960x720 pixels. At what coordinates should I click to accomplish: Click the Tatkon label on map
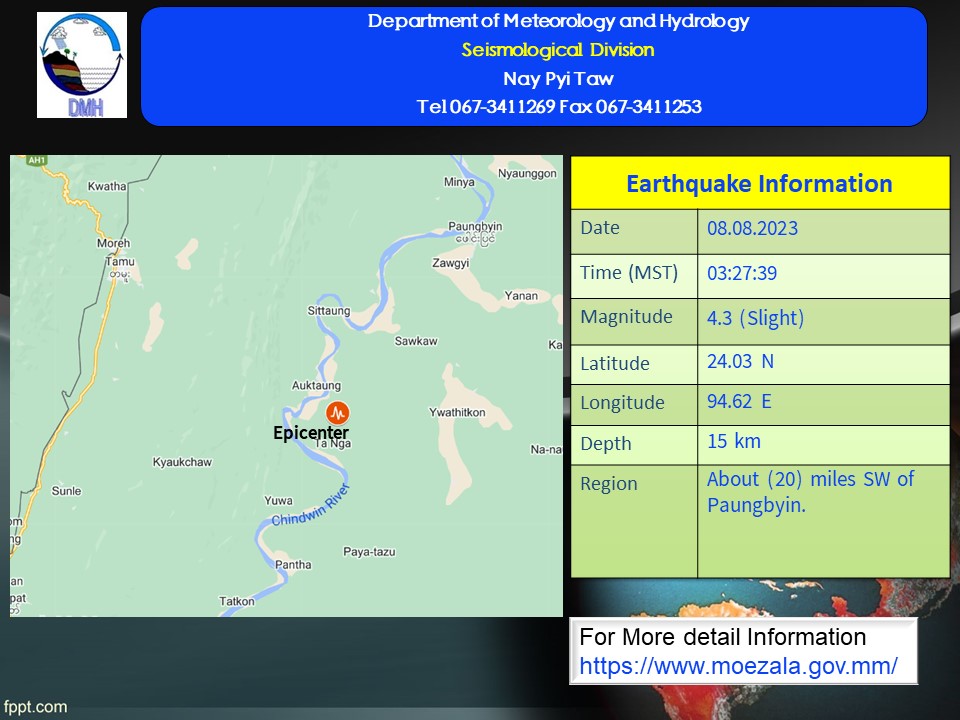click(x=237, y=601)
